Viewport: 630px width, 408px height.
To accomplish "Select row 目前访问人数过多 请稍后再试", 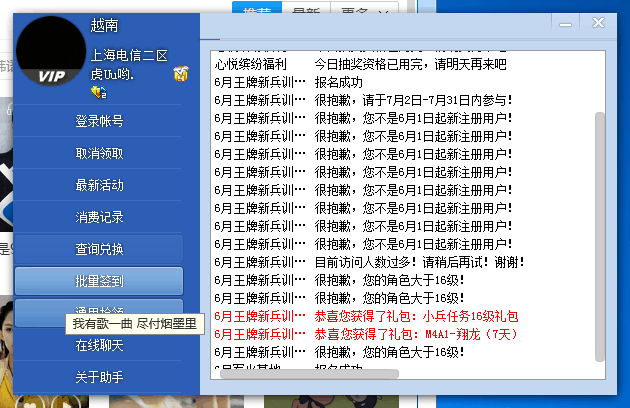I will coord(370,262).
